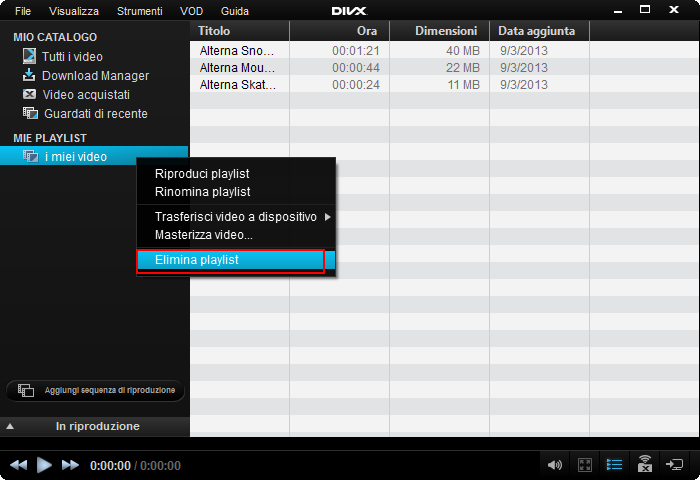700x480 pixels.
Task: Select the Alterna Mou... video row
Action: (444, 67)
